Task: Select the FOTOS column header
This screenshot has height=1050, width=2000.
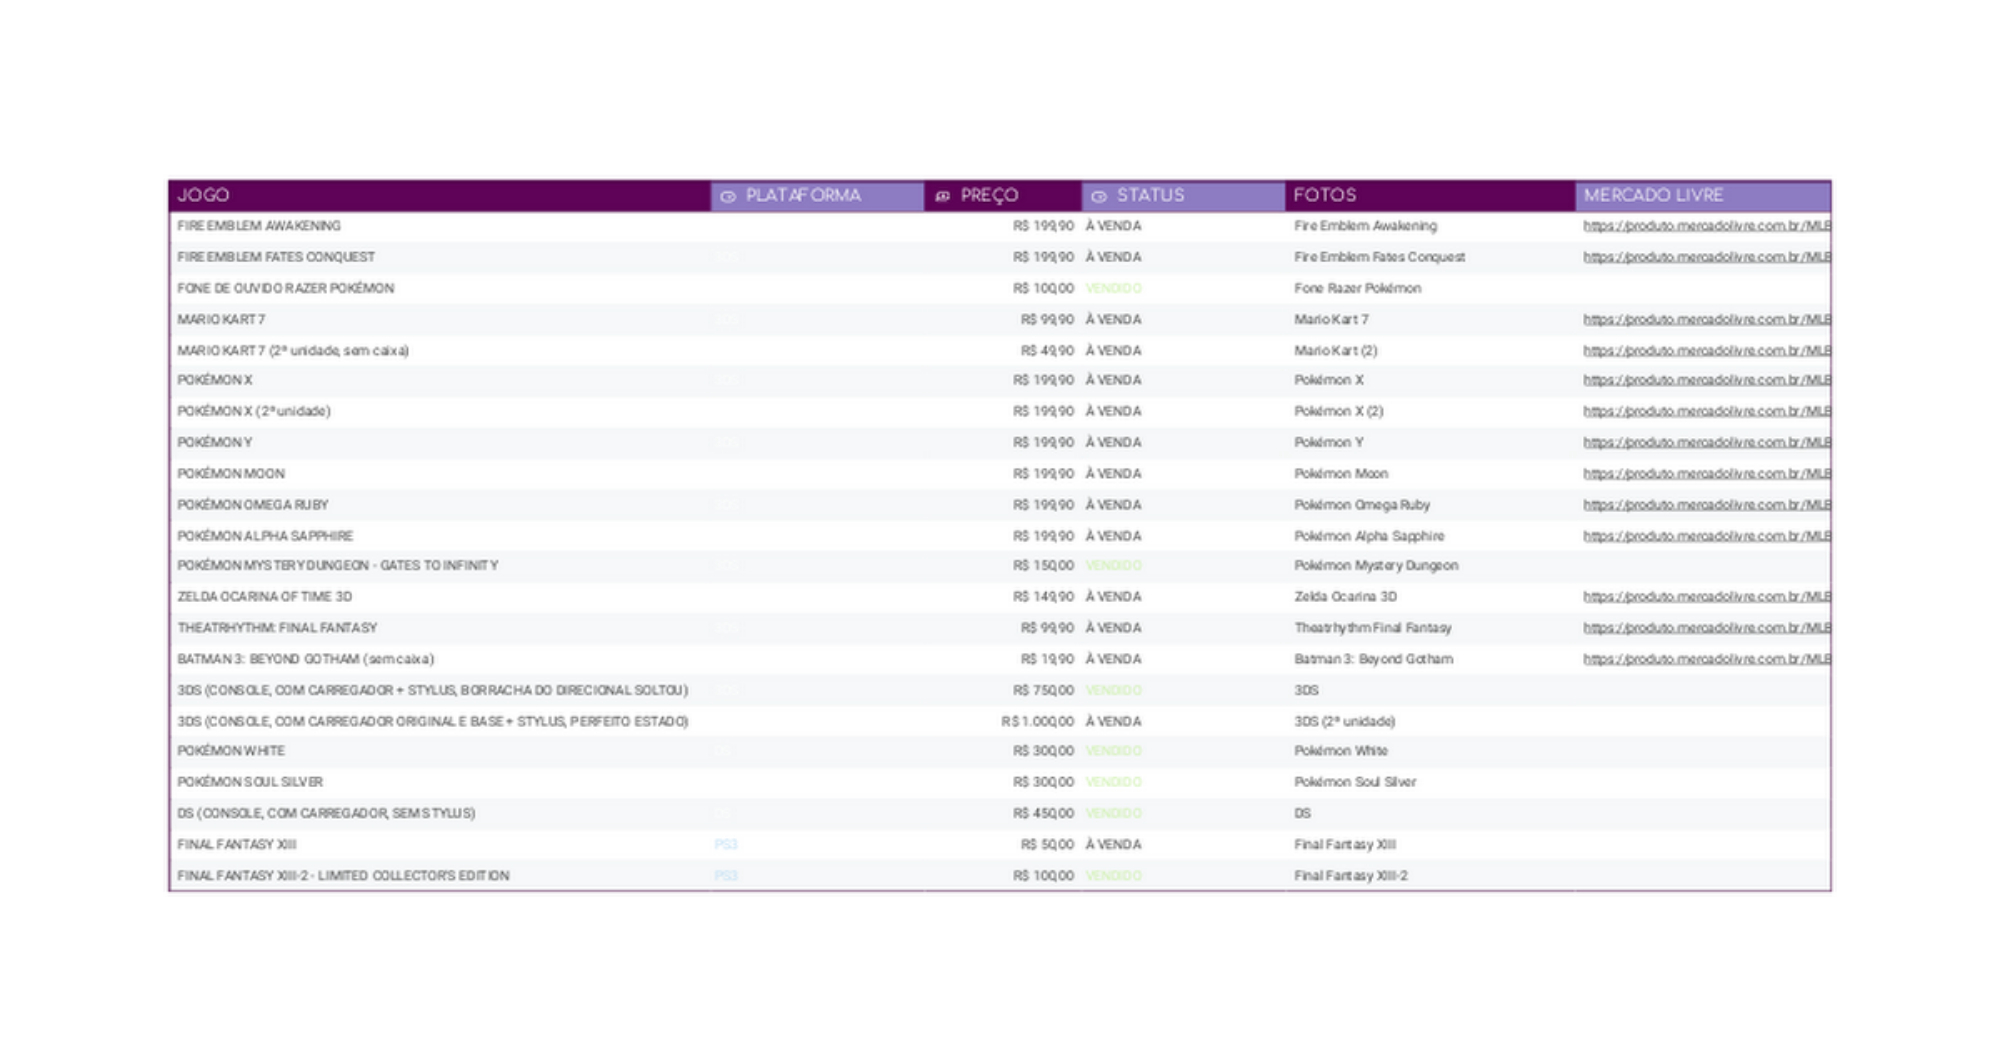Action: (1324, 195)
